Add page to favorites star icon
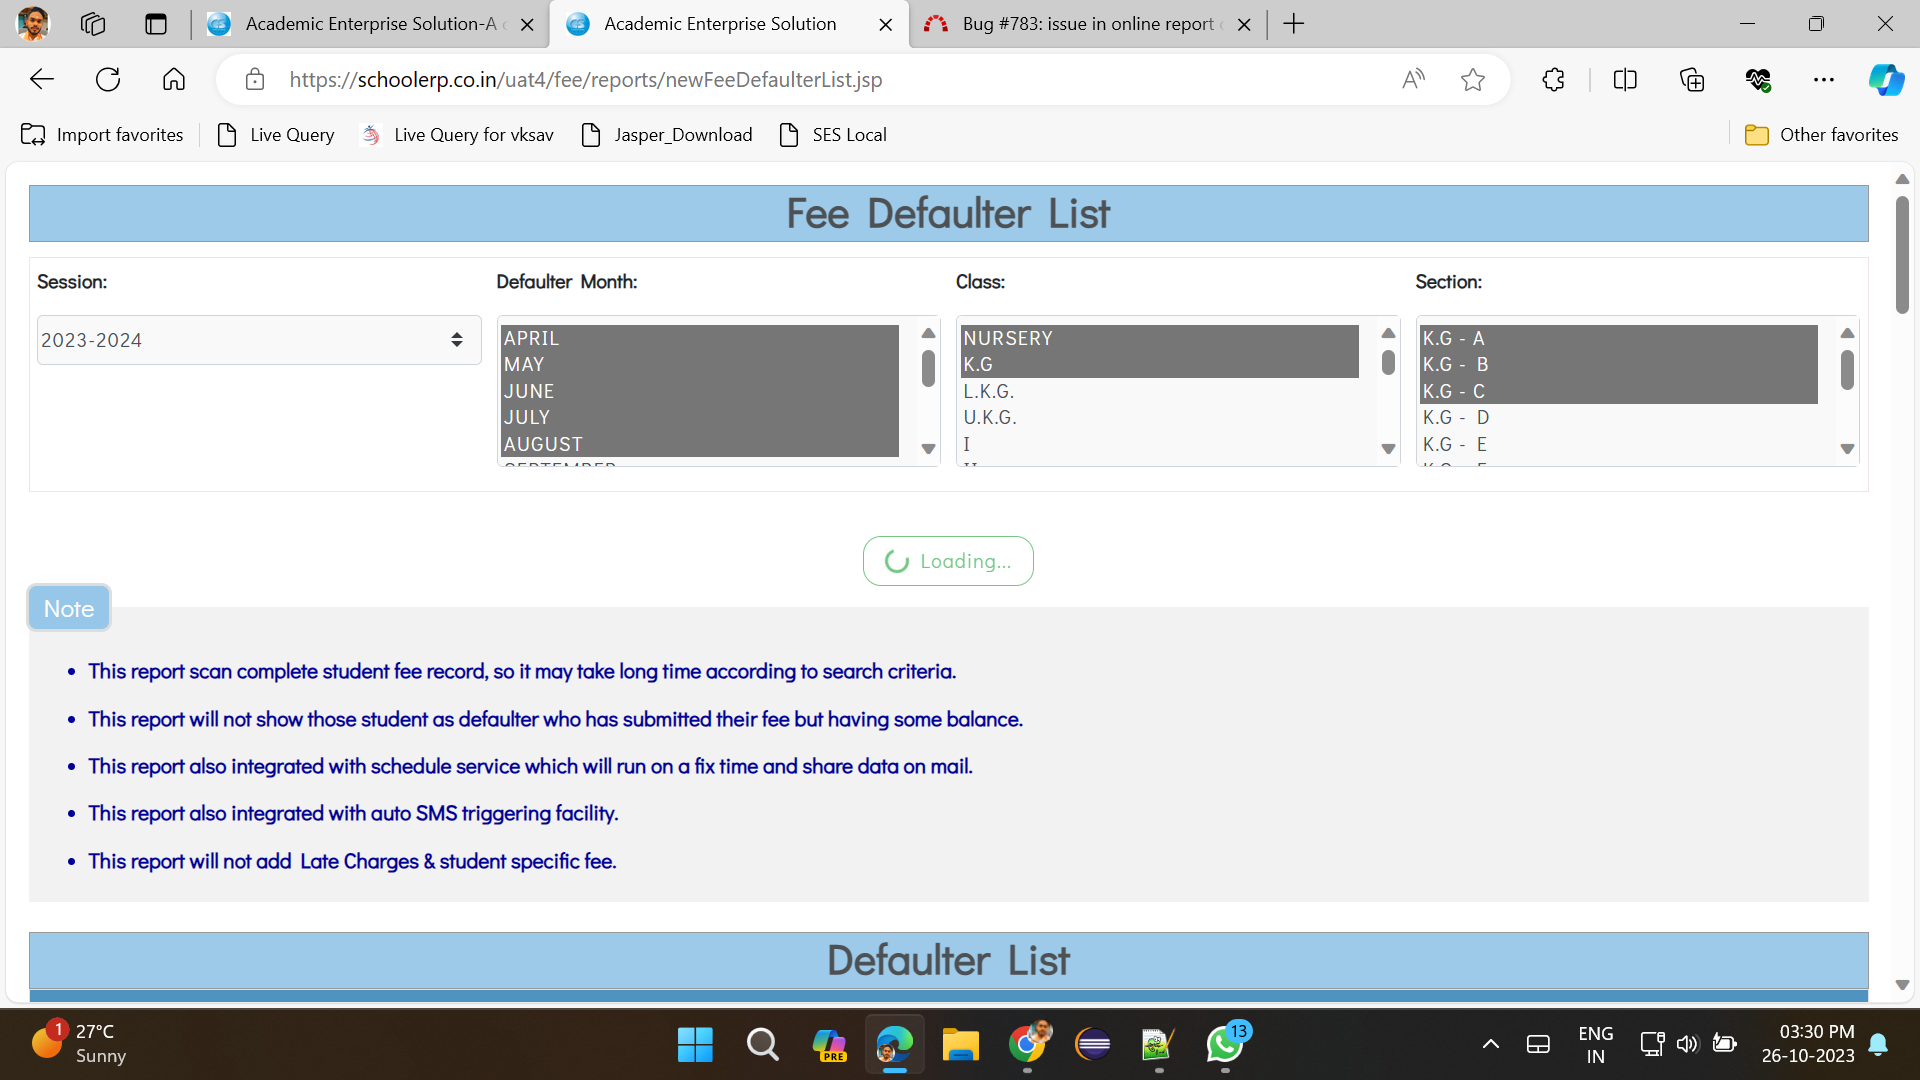The width and height of the screenshot is (1920, 1080). click(x=1472, y=80)
